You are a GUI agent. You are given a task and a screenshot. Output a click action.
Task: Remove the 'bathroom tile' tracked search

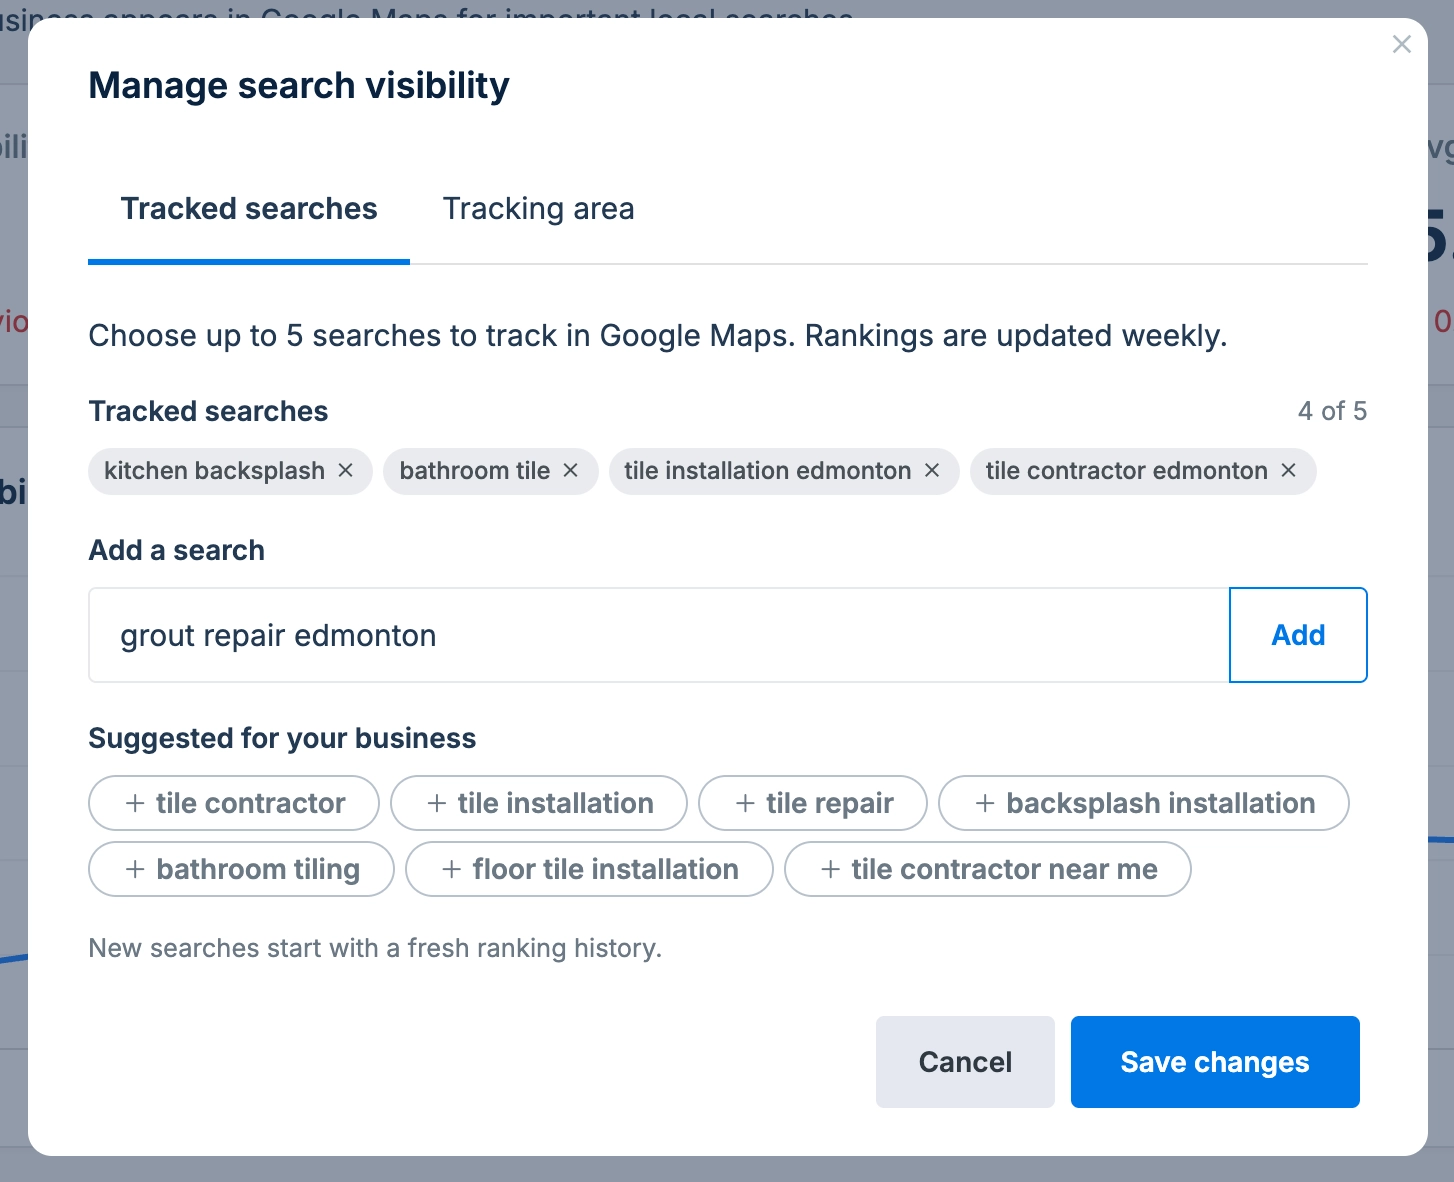[x=571, y=471]
